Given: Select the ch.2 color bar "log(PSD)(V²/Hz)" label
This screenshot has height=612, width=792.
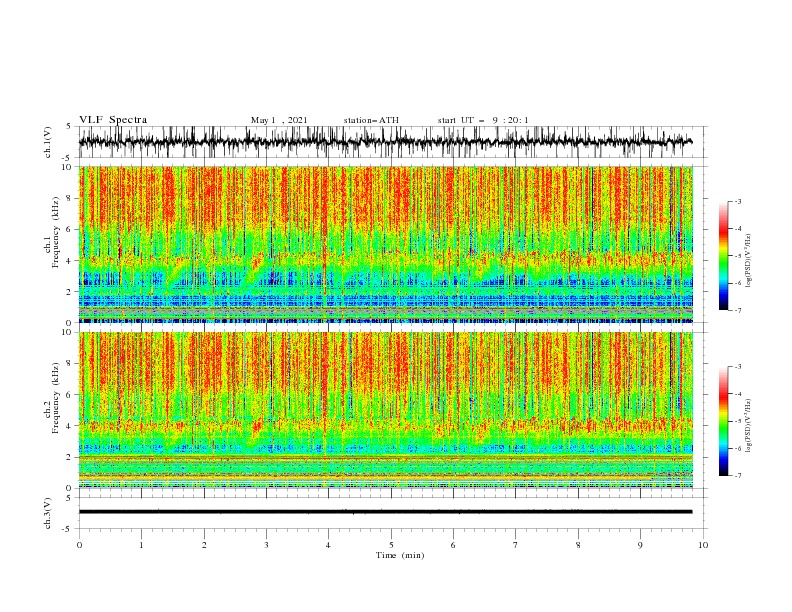Looking at the screenshot, I should (x=749, y=426).
